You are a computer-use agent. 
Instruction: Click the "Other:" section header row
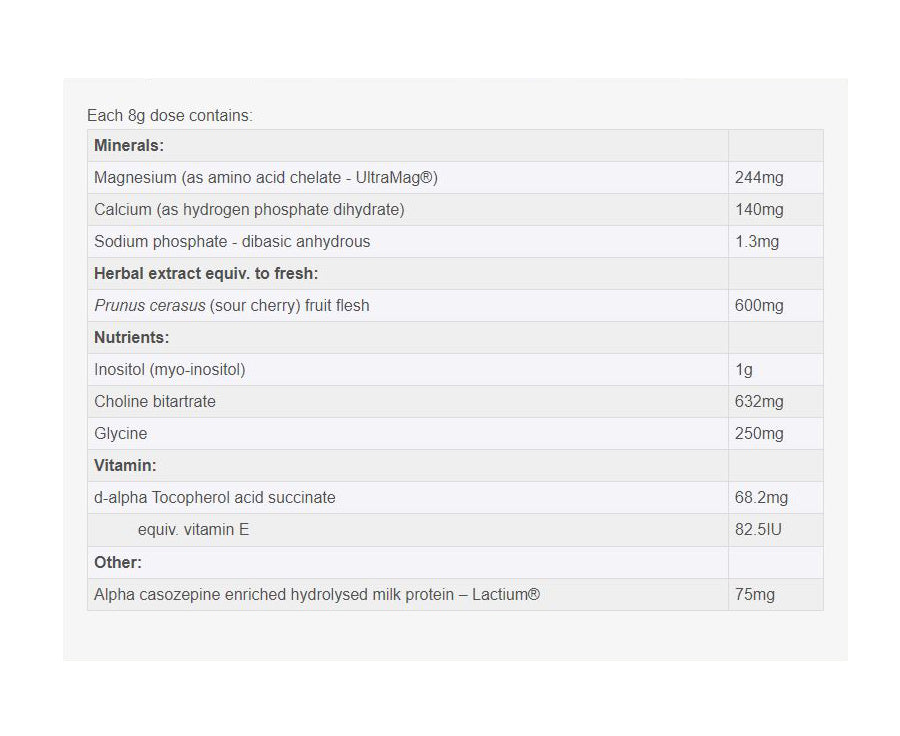(x=118, y=563)
